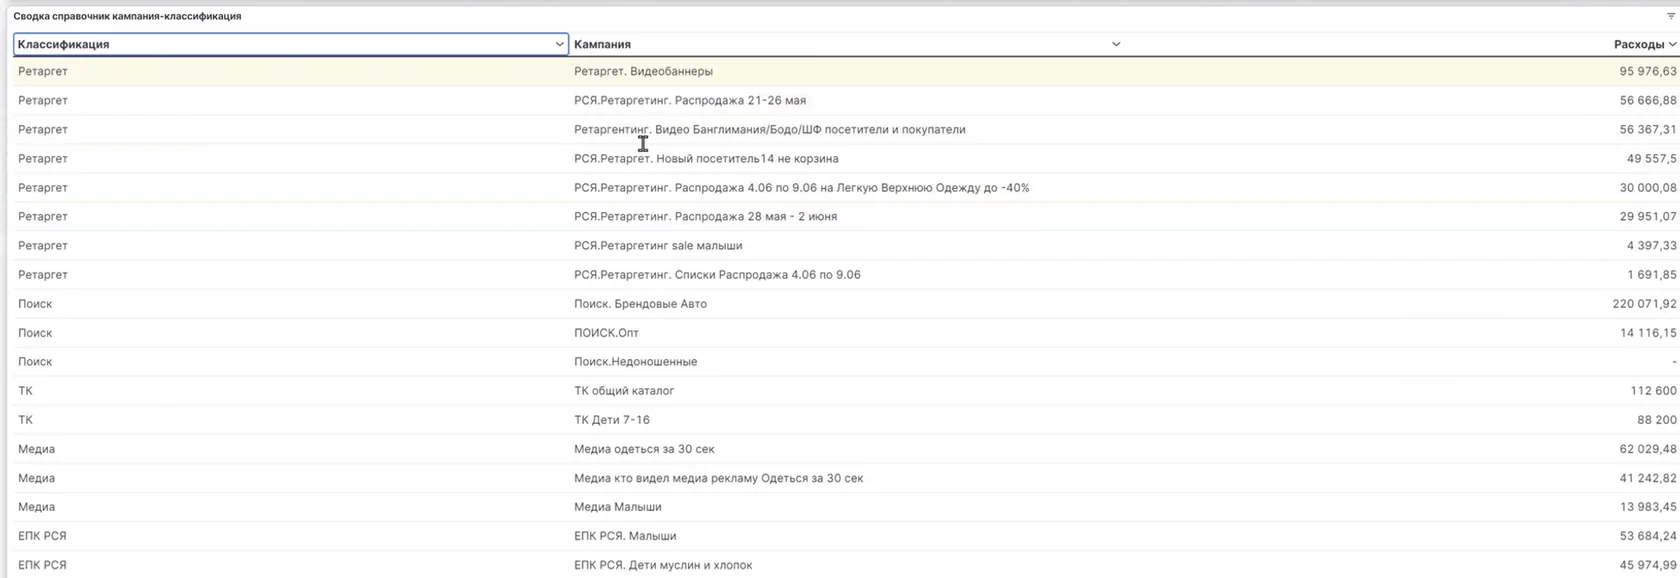Select the Поиск. Брендовые Авто campaign cell
This screenshot has width=1680, height=578.
click(x=640, y=303)
